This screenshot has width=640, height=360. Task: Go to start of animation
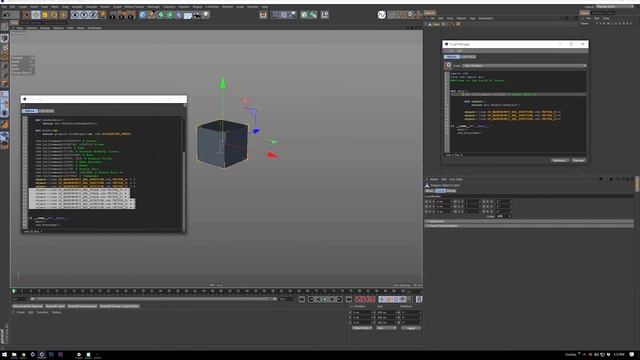pyautogui.click(x=302, y=300)
